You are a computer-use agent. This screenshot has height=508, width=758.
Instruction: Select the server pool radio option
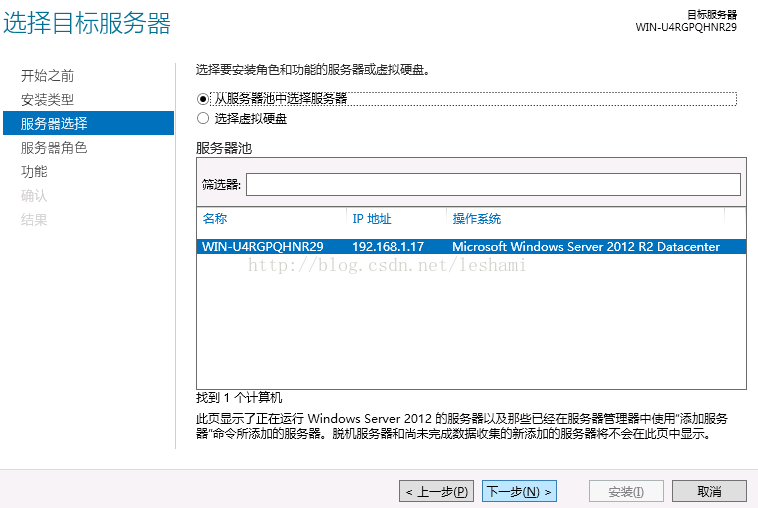203,99
